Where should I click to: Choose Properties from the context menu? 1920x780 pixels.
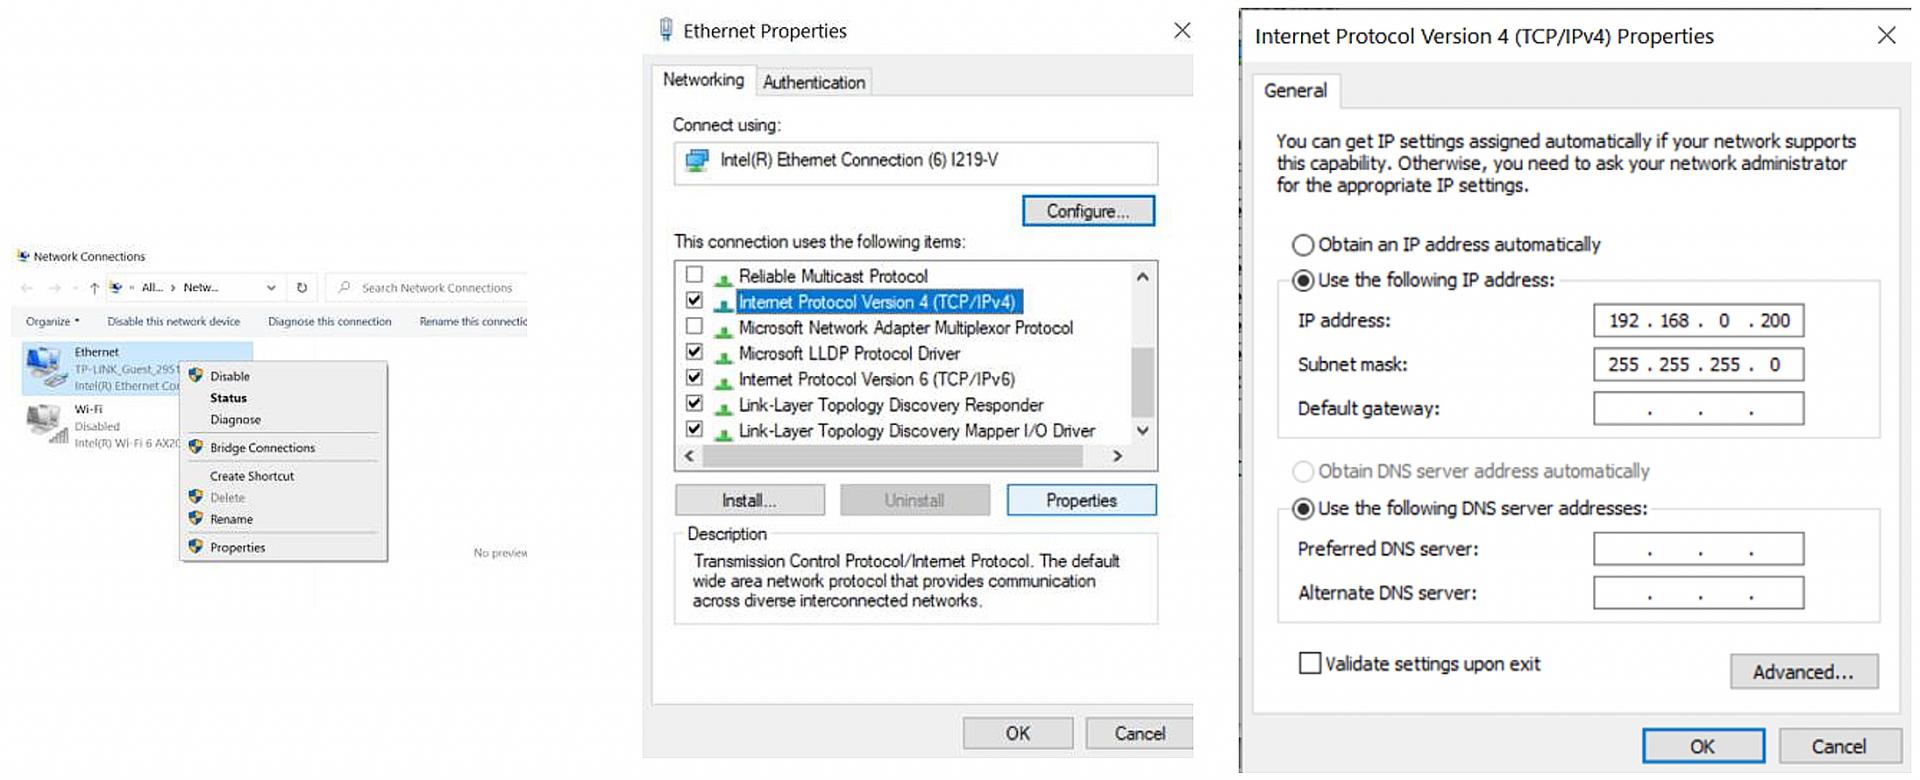coord(238,548)
